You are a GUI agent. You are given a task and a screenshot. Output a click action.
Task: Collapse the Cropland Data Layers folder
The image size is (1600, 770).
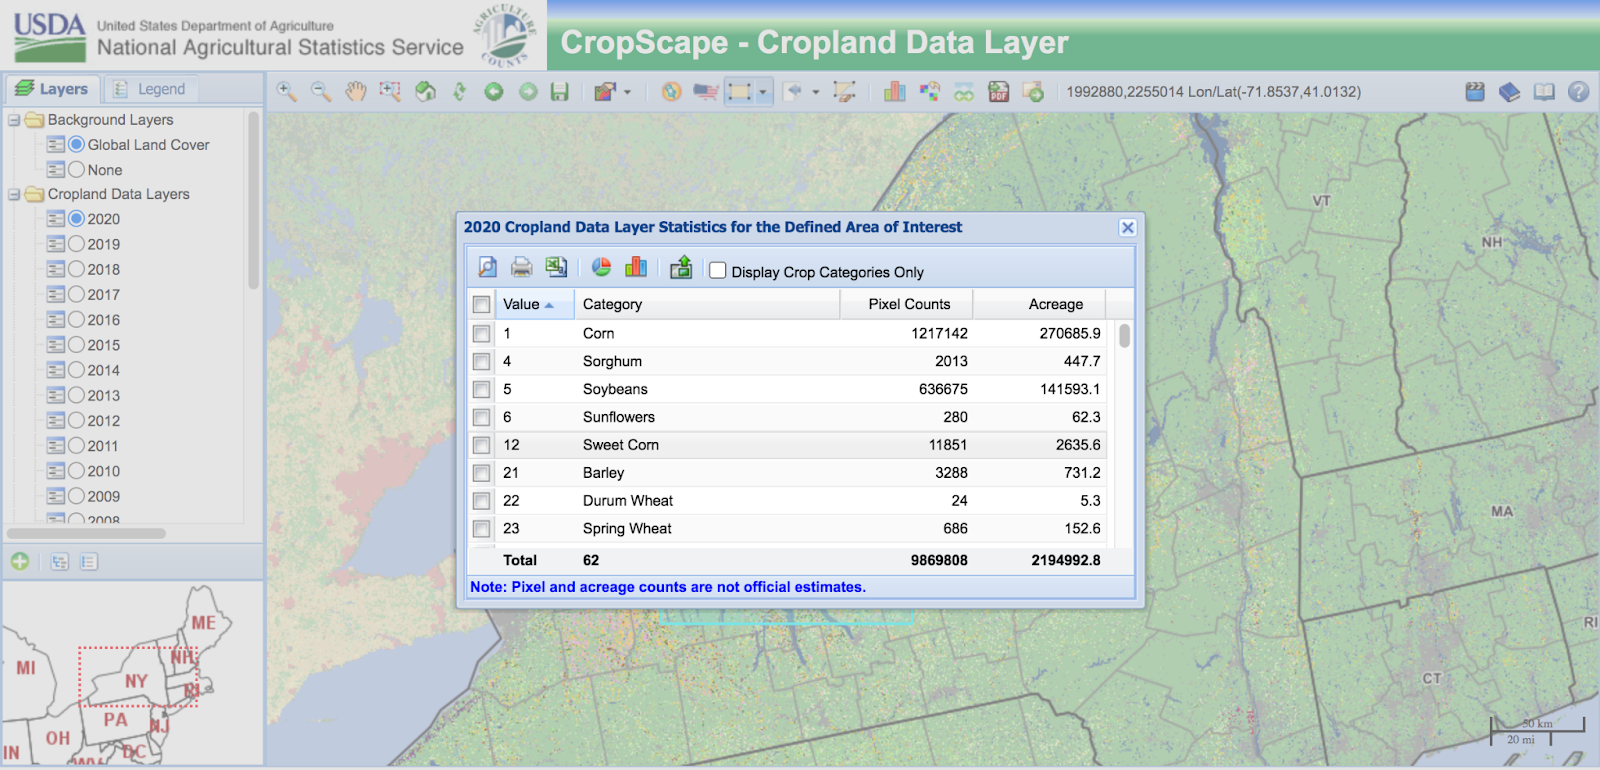click(x=14, y=194)
